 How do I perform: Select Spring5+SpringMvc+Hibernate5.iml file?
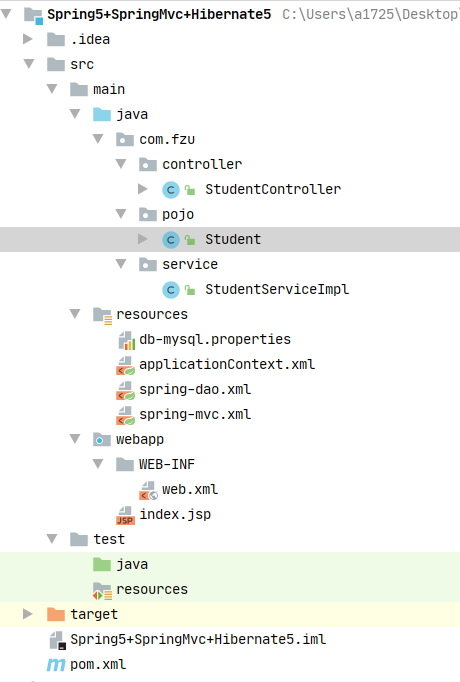click(x=198, y=639)
